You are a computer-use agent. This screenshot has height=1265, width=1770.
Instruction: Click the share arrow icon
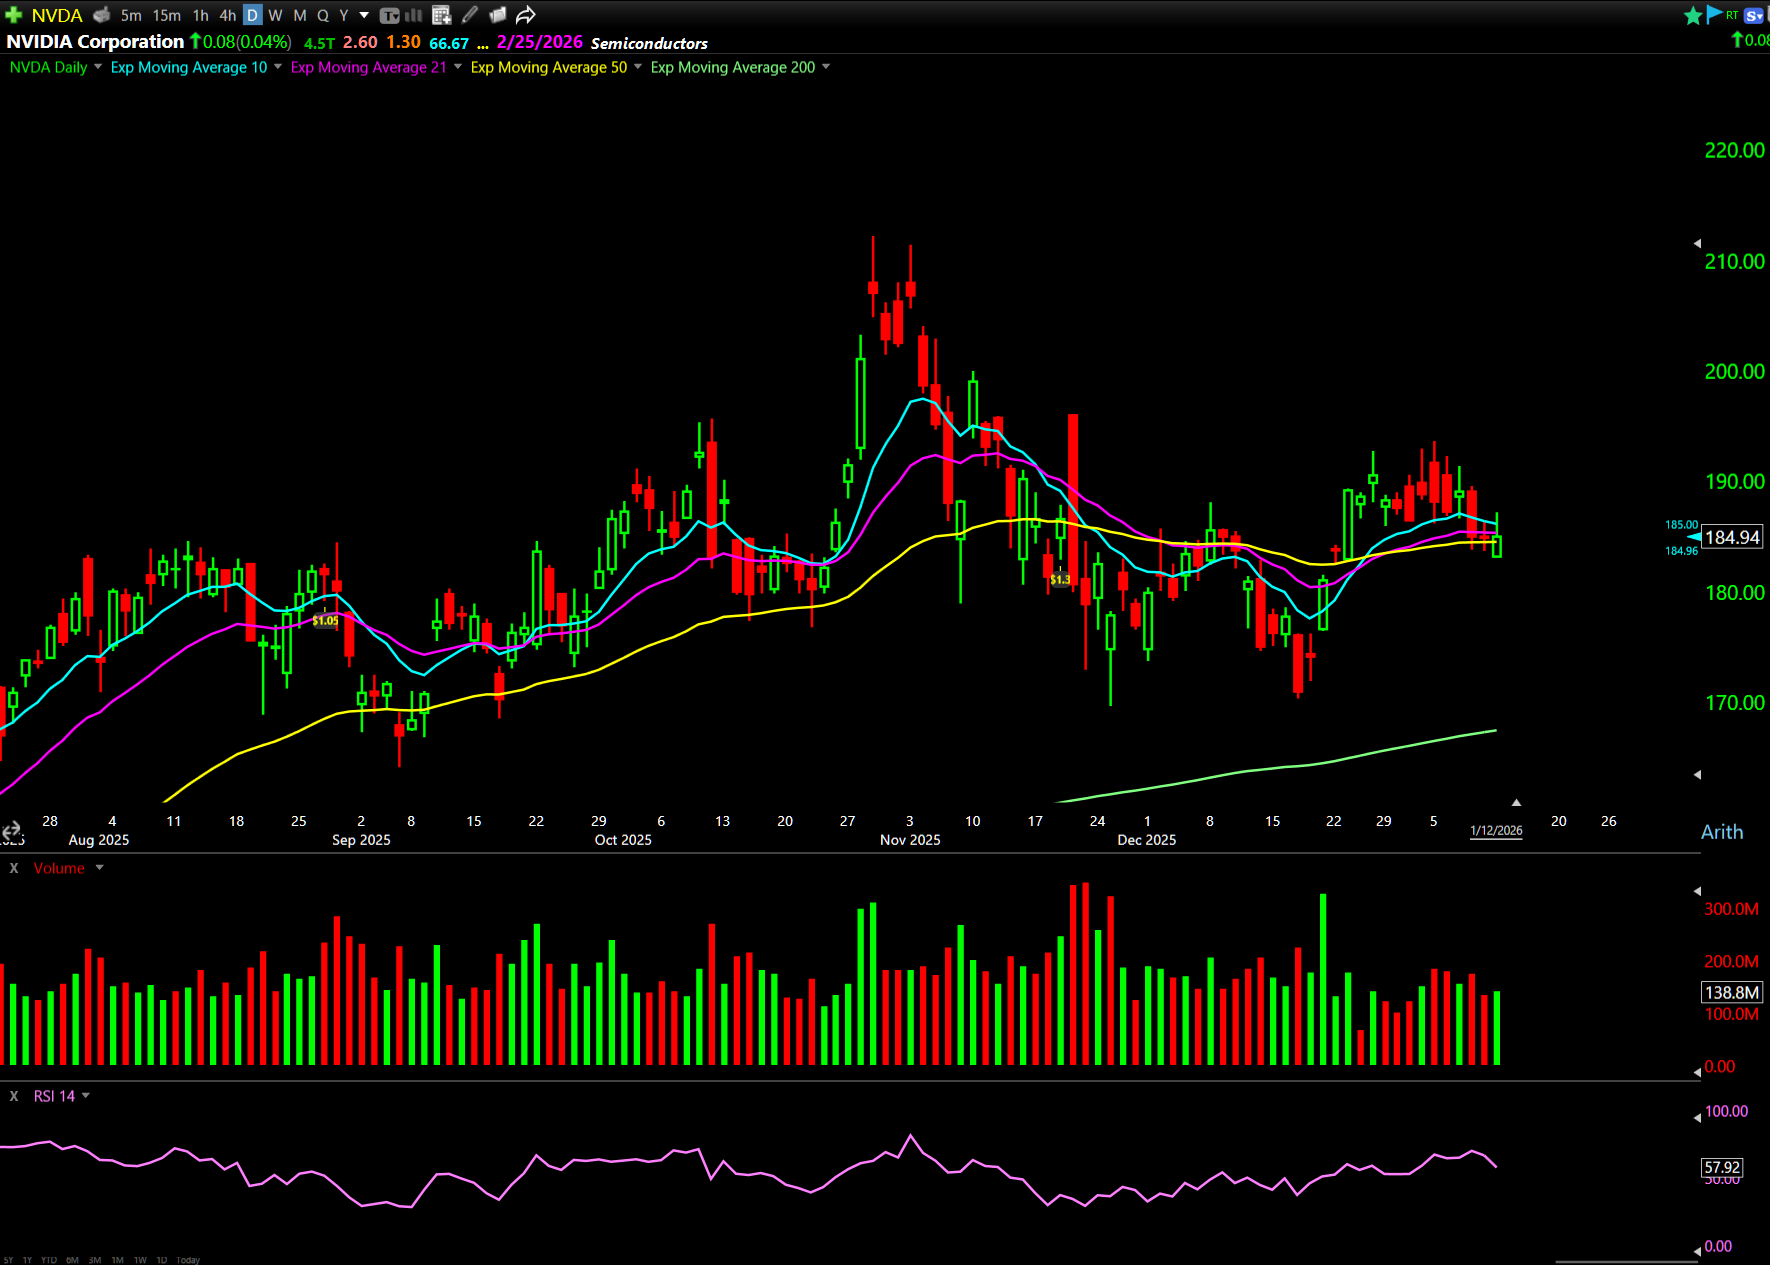[x=526, y=15]
